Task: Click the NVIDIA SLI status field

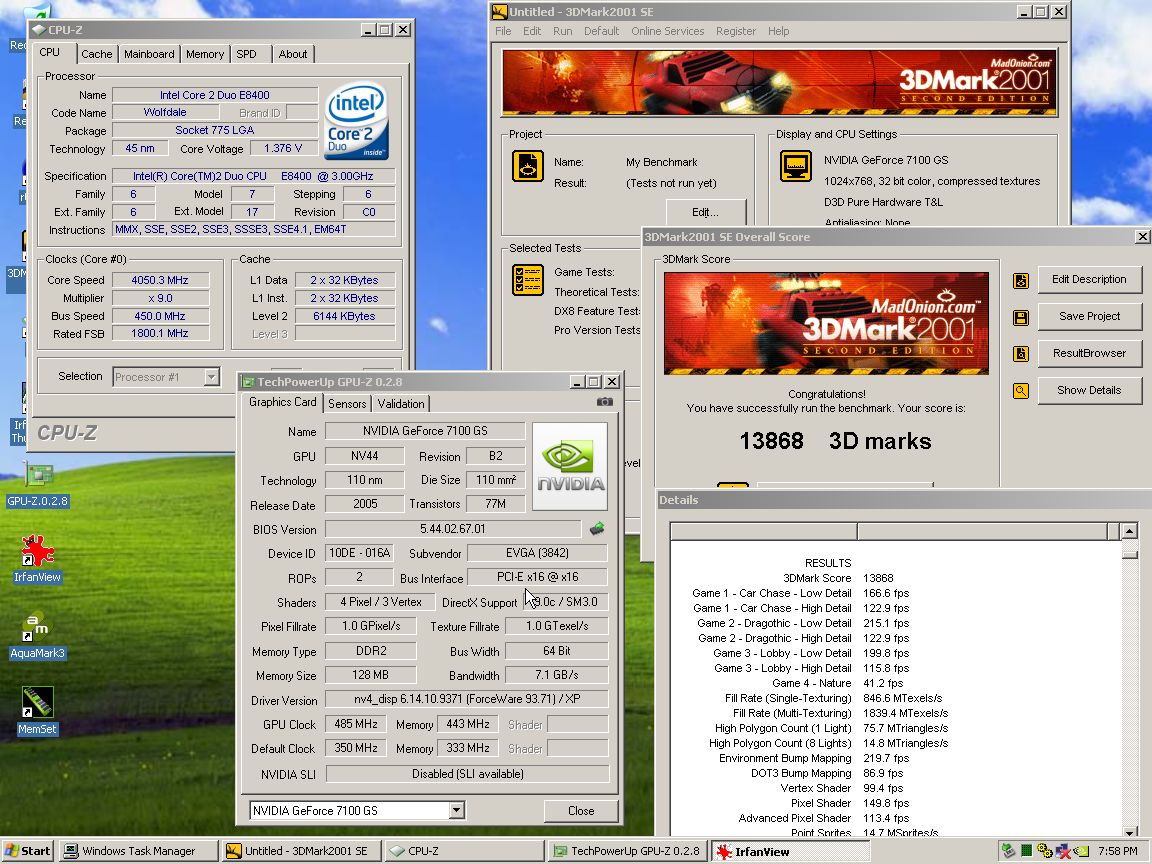Action: [467, 774]
